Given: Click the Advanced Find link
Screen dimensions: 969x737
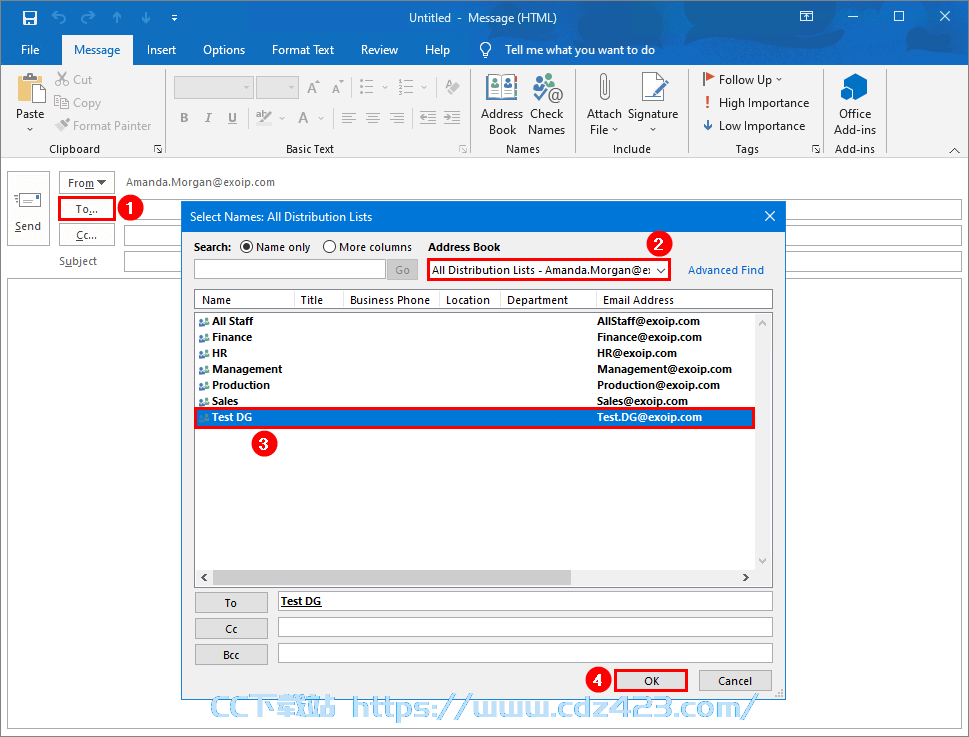Looking at the screenshot, I should [x=726, y=270].
